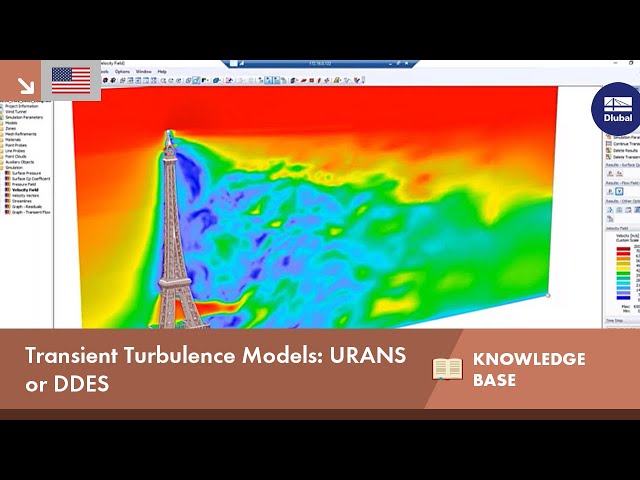Select Project Information in the navigator tree
Image resolution: width=640 pixels, height=480 pixels.
[22, 106]
